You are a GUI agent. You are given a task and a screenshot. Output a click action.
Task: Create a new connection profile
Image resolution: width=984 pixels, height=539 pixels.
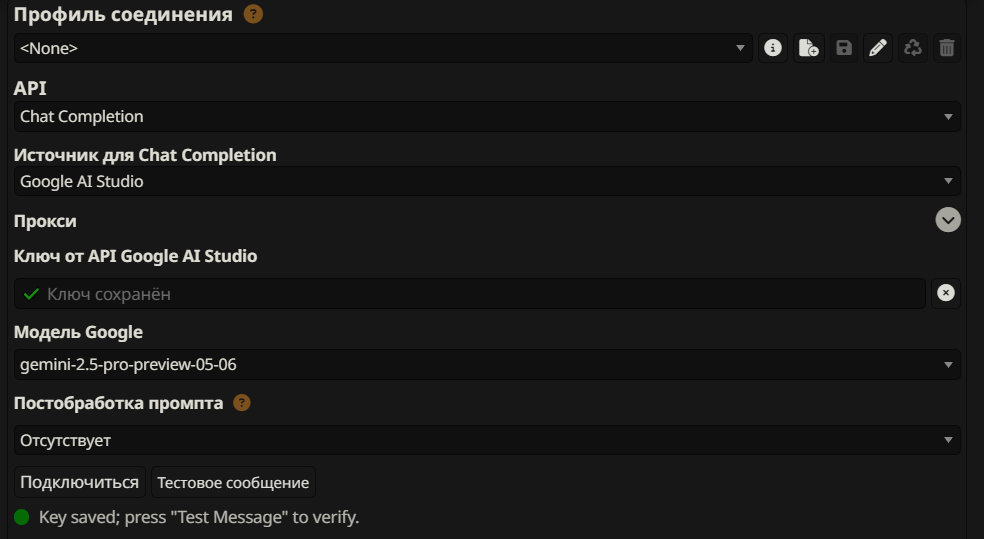pyautogui.click(x=808, y=48)
